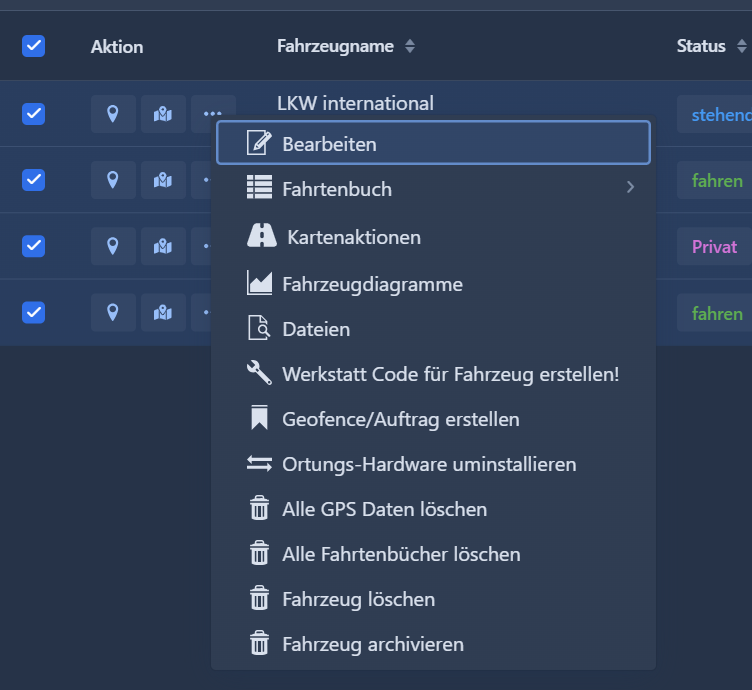Viewport: 752px width, 690px height.
Task: Click Fahrzeug löschen in menu
Action: click(x=358, y=599)
